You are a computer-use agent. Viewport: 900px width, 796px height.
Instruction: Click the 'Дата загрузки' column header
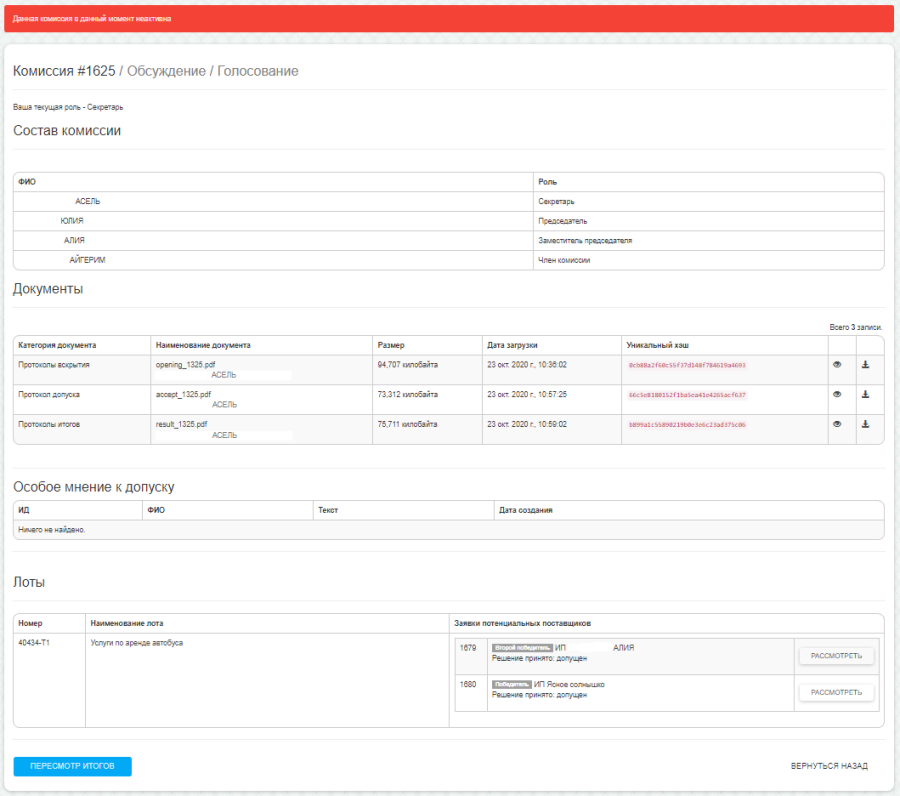coord(512,345)
